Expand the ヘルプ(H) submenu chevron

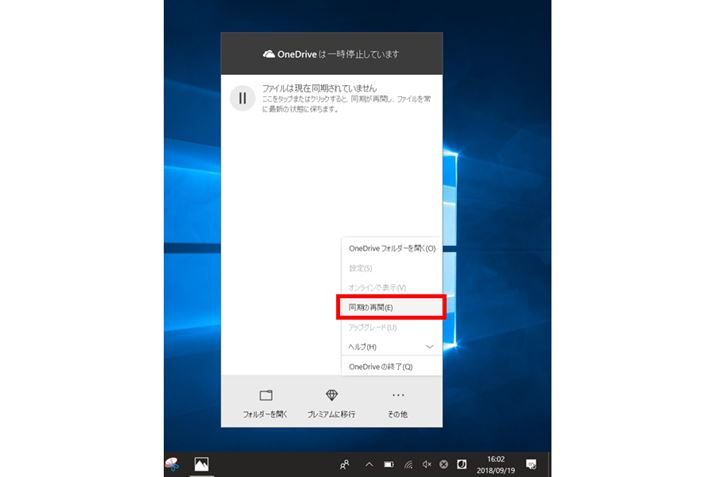(429, 347)
